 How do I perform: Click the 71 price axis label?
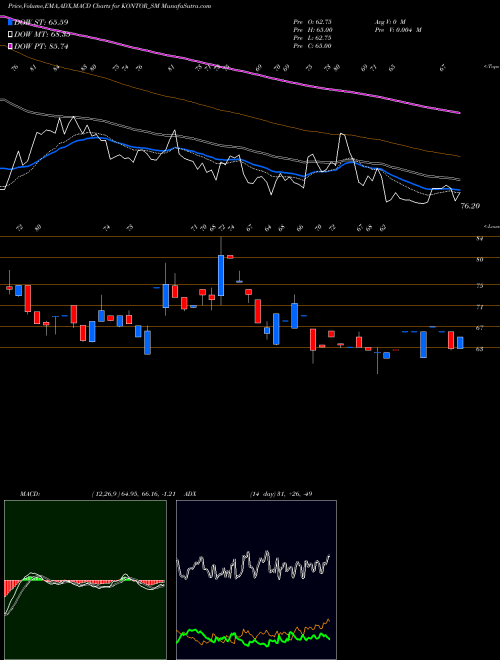coord(479,307)
